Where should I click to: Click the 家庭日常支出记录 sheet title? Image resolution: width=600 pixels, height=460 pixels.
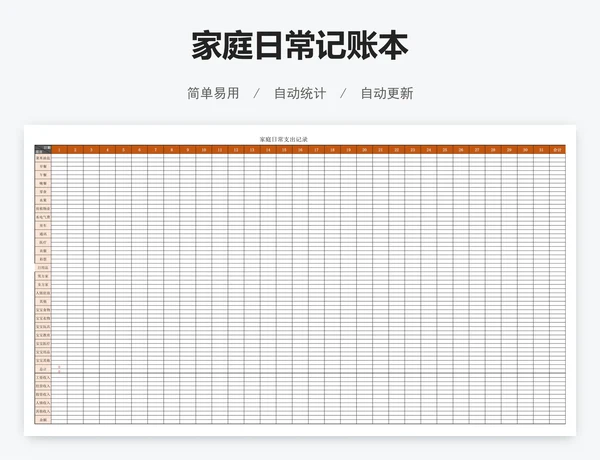[284, 139]
